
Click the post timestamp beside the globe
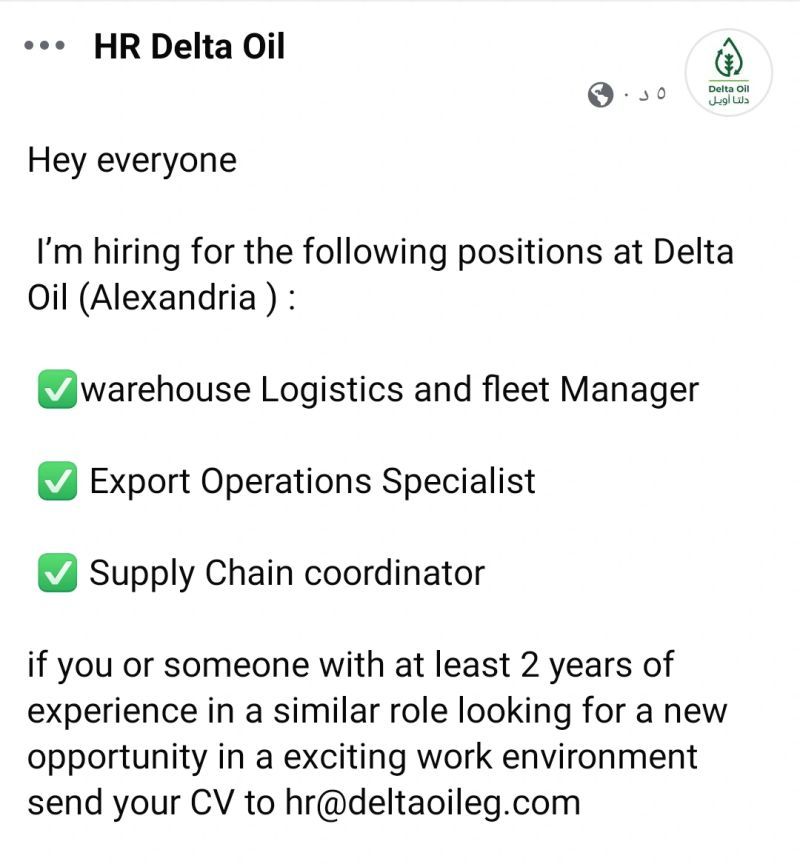pyautogui.click(x=644, y=96)
